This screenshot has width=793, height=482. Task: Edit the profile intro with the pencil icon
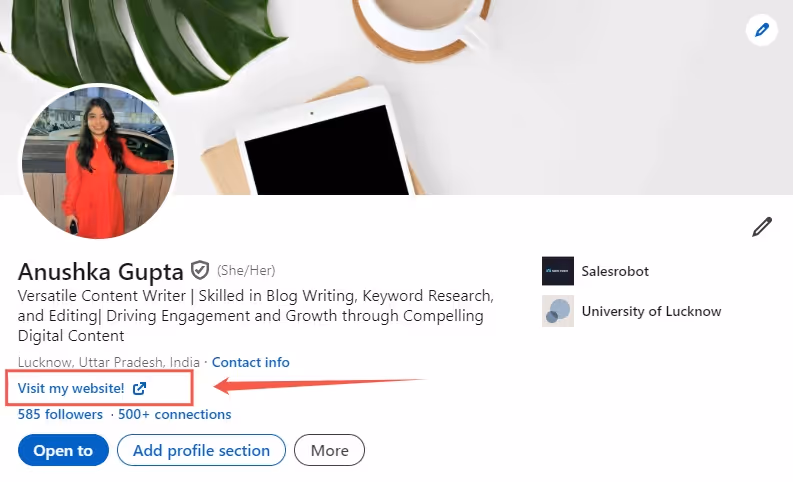point(762,227)
